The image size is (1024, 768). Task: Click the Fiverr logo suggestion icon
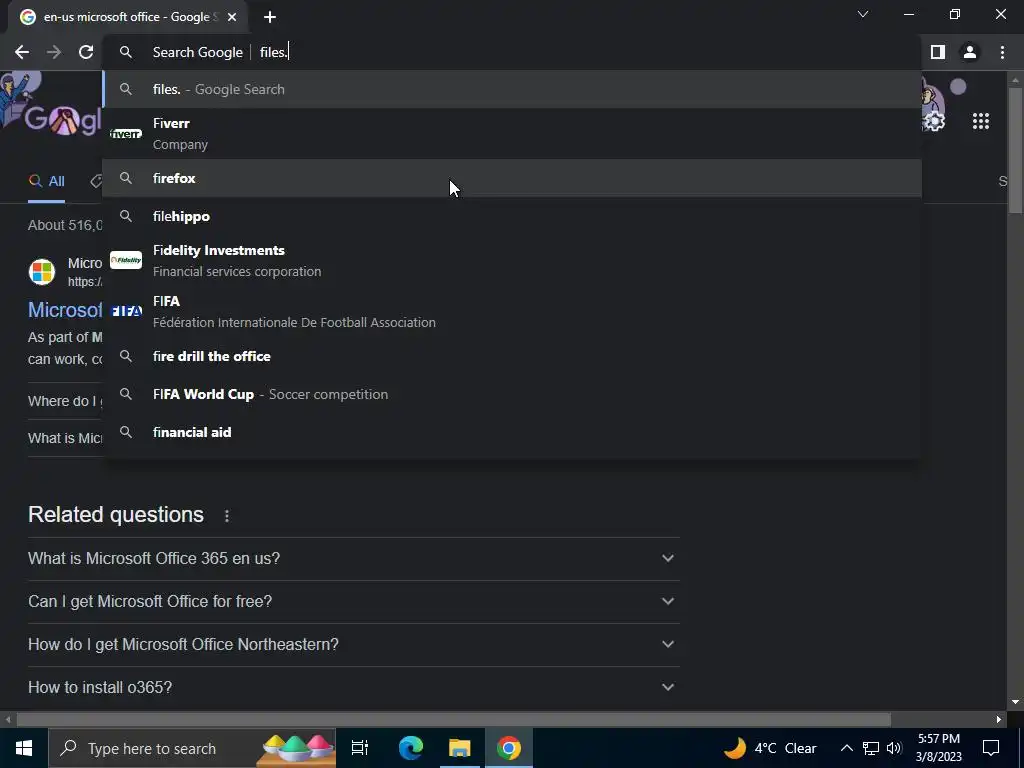tap(125, 134)
